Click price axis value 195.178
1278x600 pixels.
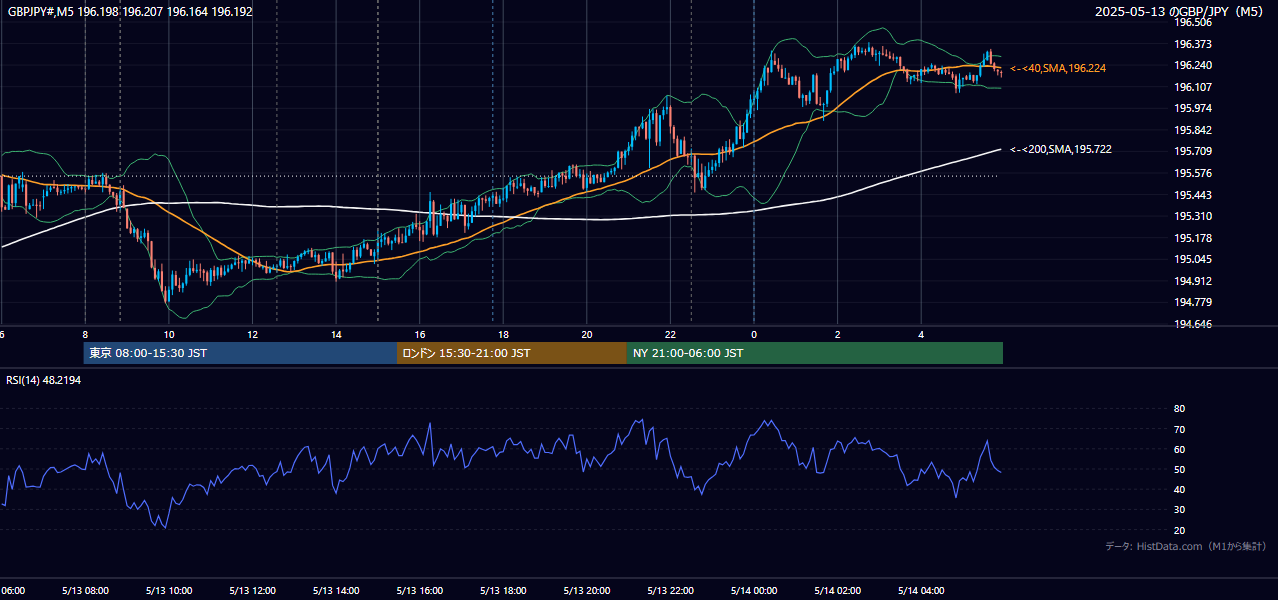(x=1192, y=238)
